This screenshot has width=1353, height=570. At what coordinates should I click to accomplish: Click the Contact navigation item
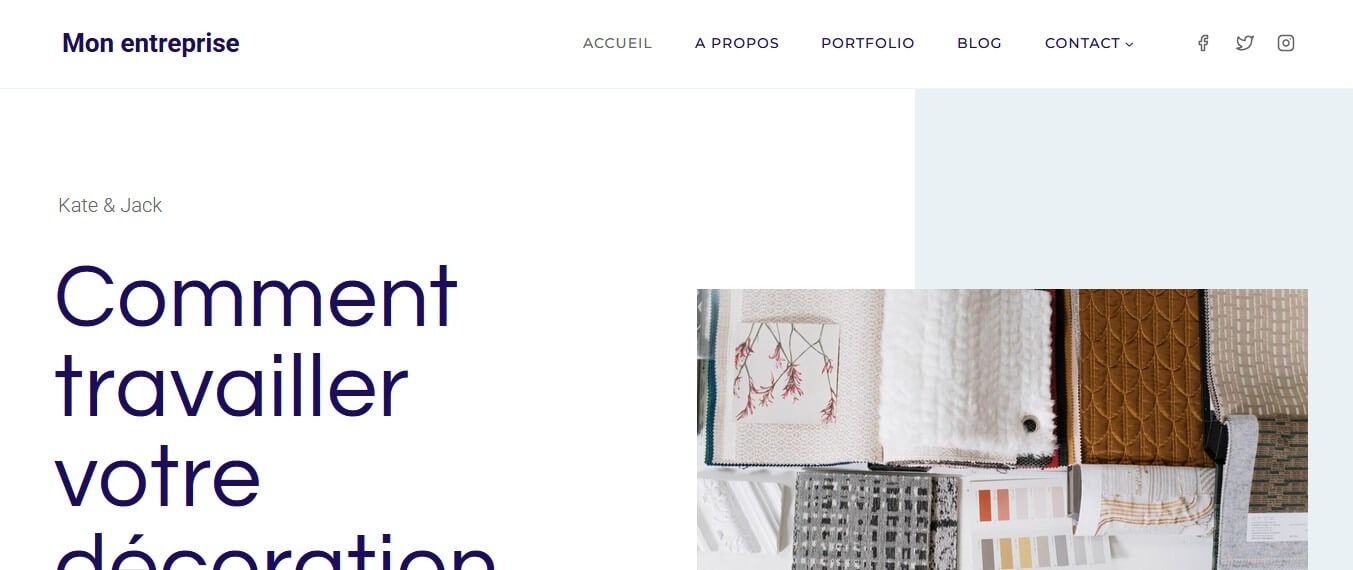(x=1082, y=43)
